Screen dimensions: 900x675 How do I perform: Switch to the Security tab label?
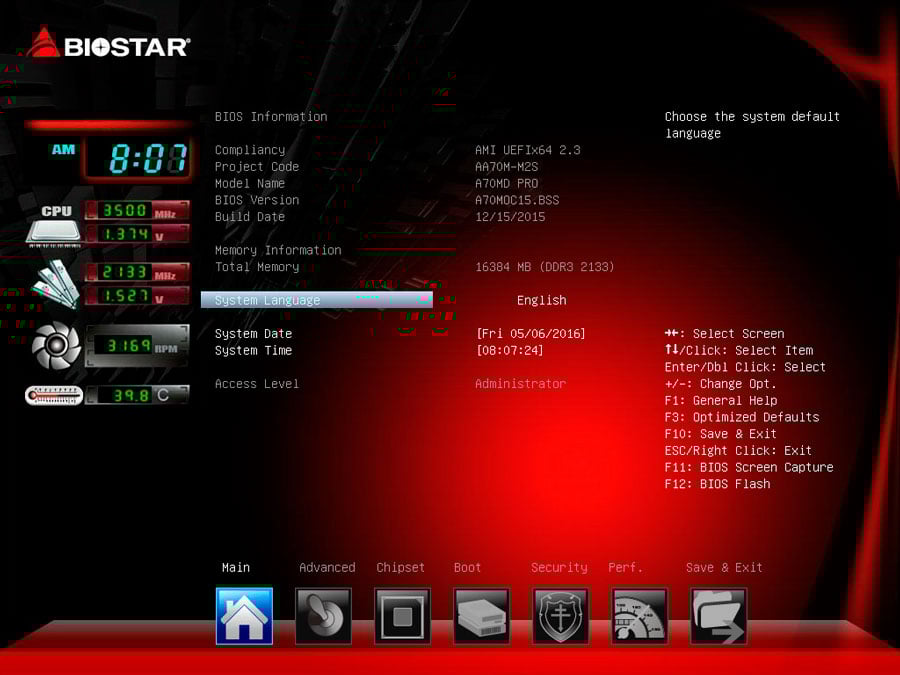pyautogui.click(x=559, y=568)
